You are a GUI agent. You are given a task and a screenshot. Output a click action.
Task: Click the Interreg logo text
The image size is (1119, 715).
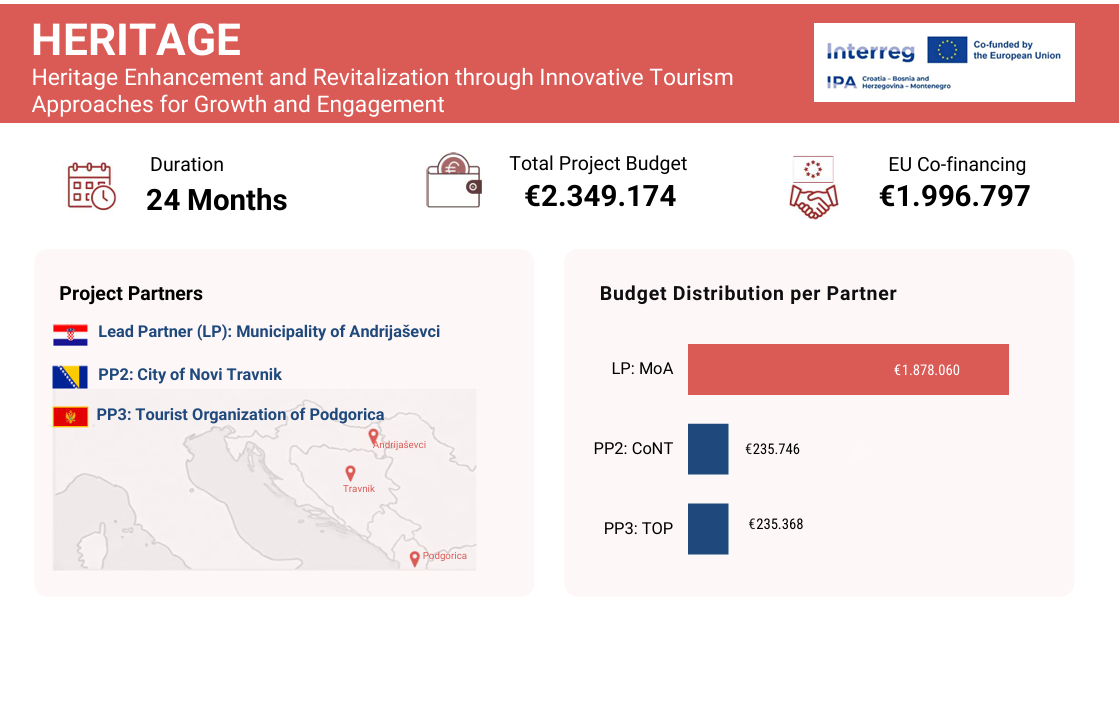click(x=870, y=52)
